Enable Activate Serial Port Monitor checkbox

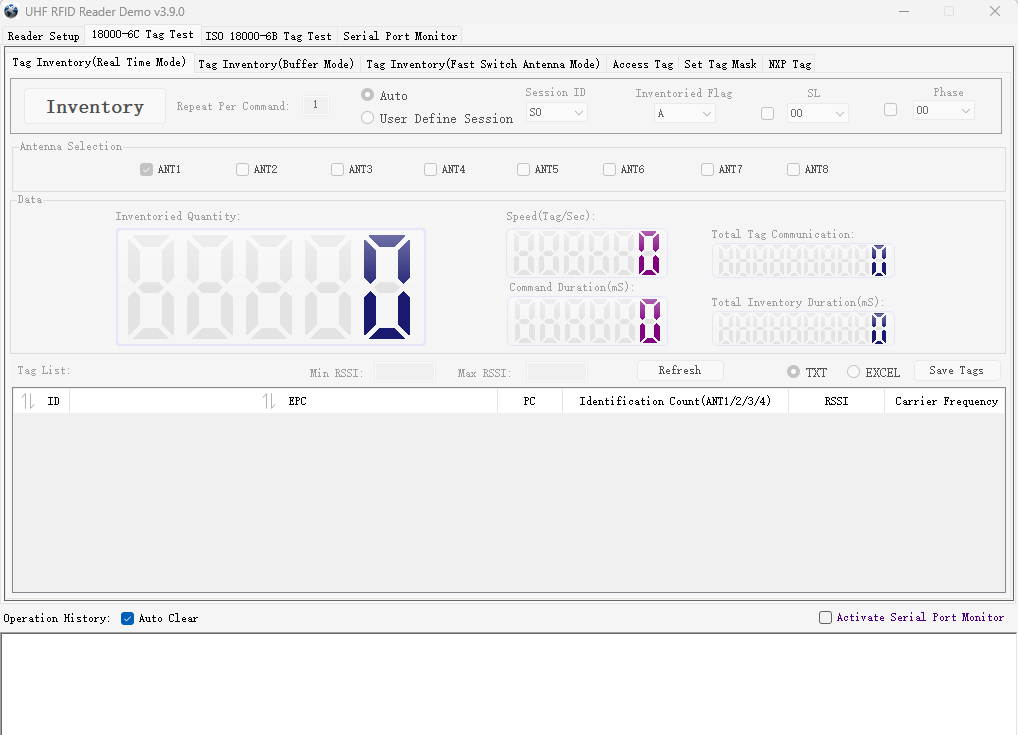point(825,617)
